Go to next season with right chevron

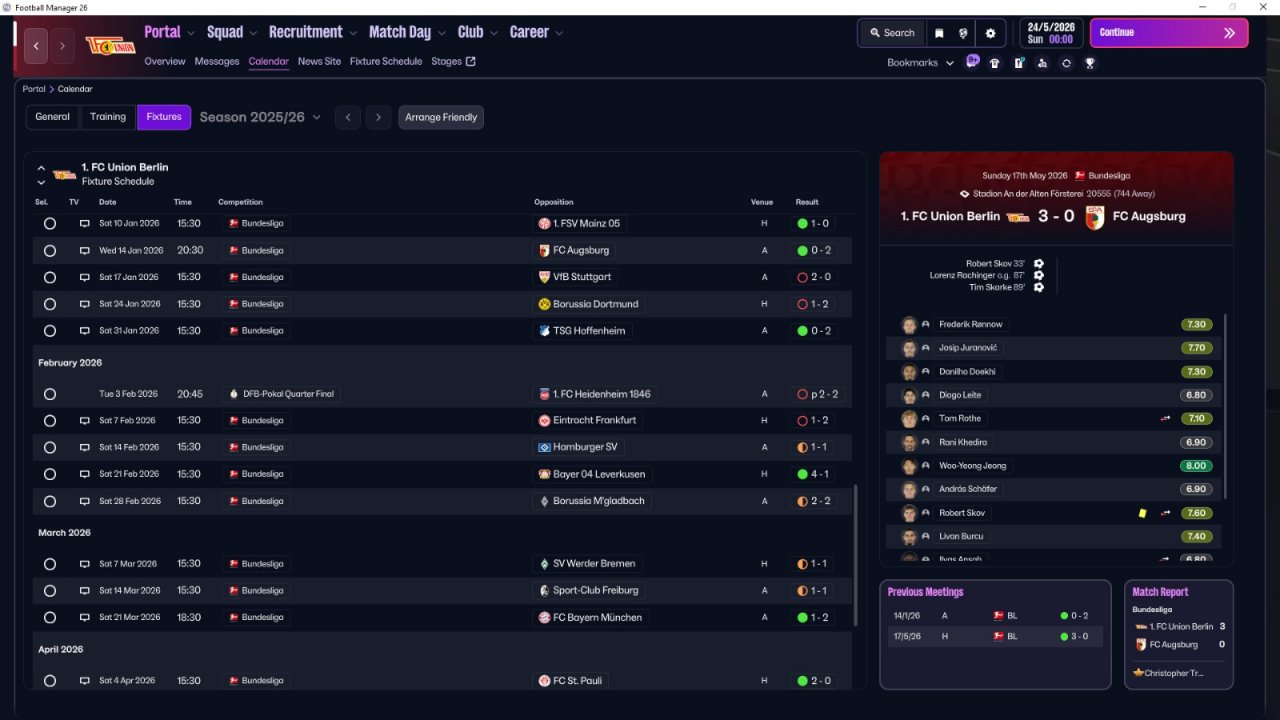pyautogui.click(x=378, y=117)
